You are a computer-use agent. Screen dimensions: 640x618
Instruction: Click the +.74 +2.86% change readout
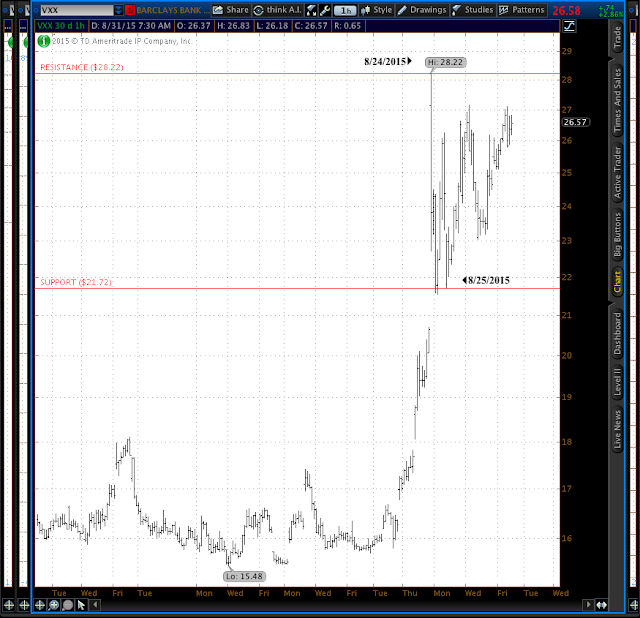(x=611, y=11)
